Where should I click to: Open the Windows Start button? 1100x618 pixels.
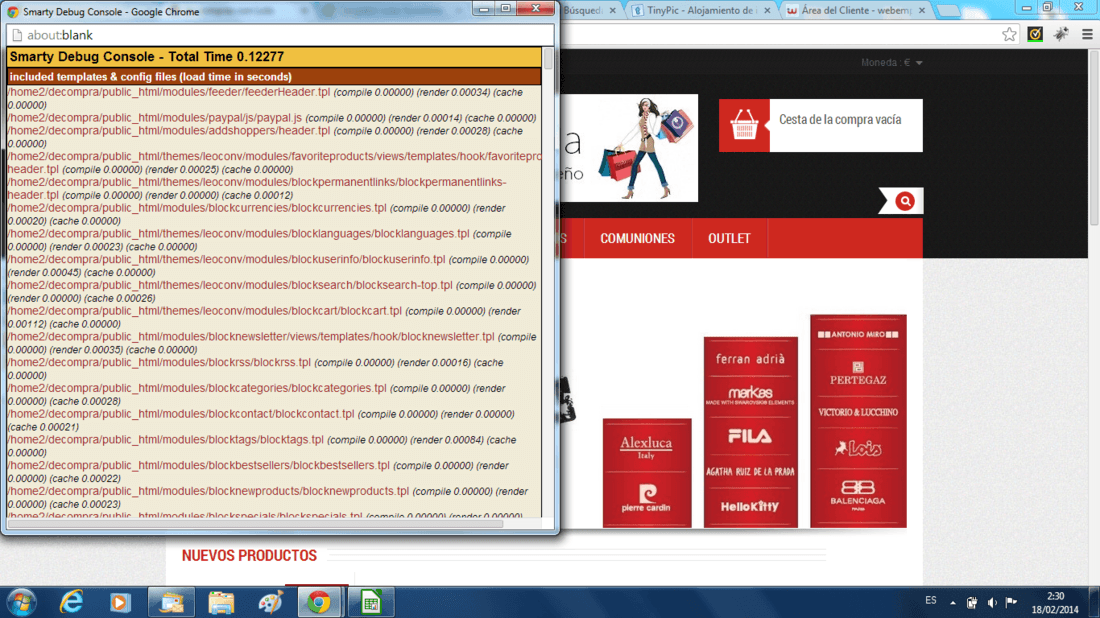point(22,603)
